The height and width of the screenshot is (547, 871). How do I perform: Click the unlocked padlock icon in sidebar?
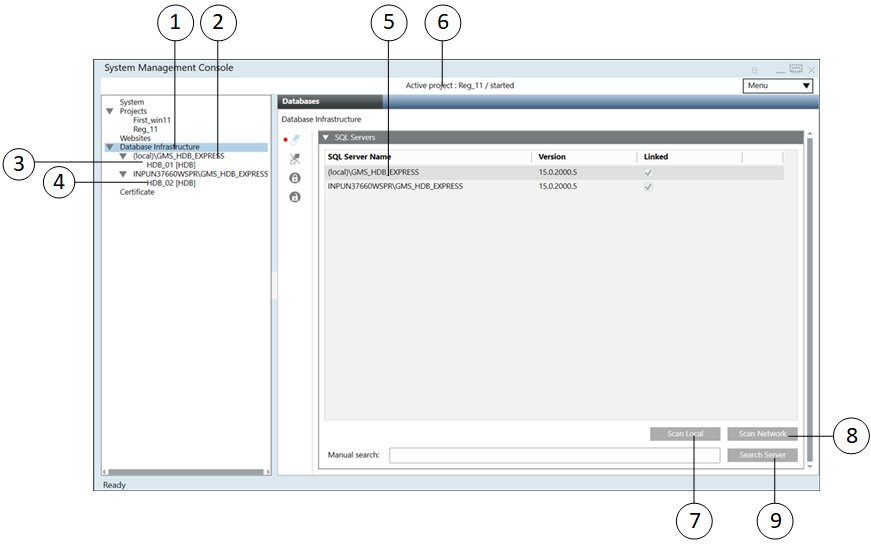(x=295, y=197)
